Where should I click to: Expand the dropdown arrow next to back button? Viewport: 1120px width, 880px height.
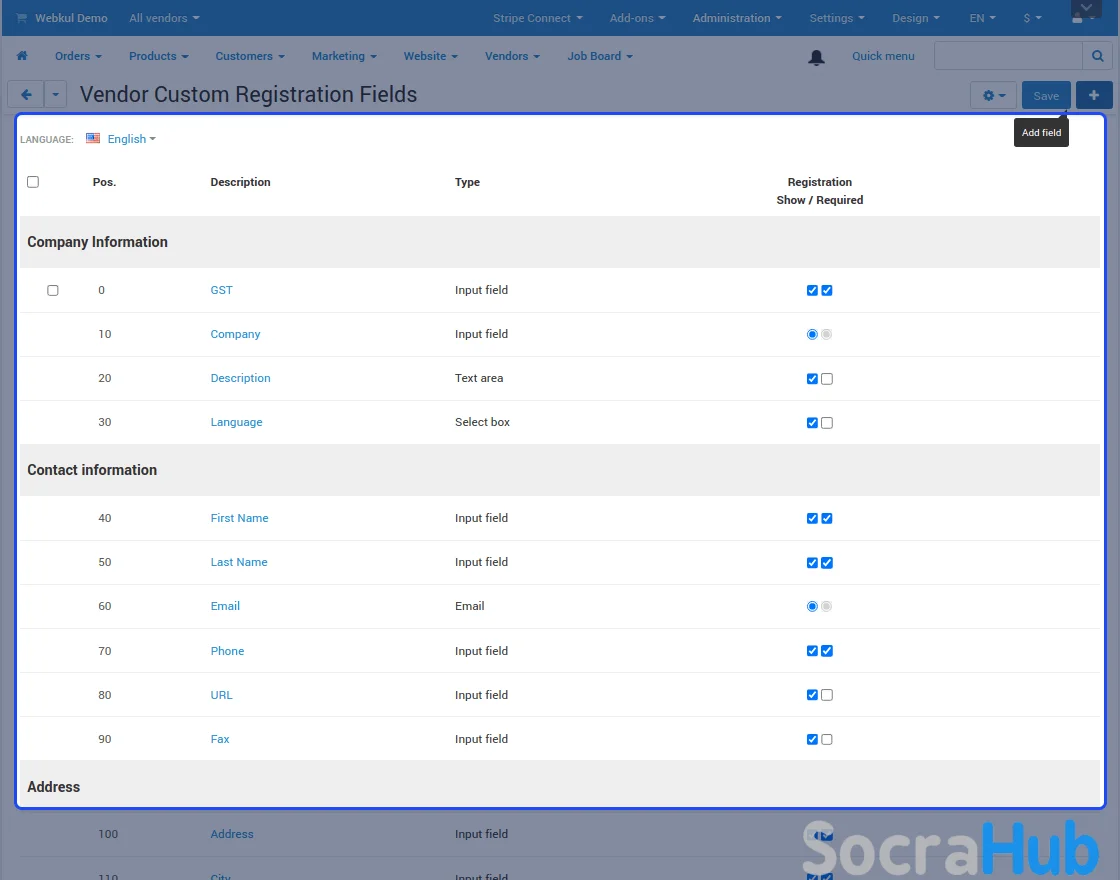[55, 95]
